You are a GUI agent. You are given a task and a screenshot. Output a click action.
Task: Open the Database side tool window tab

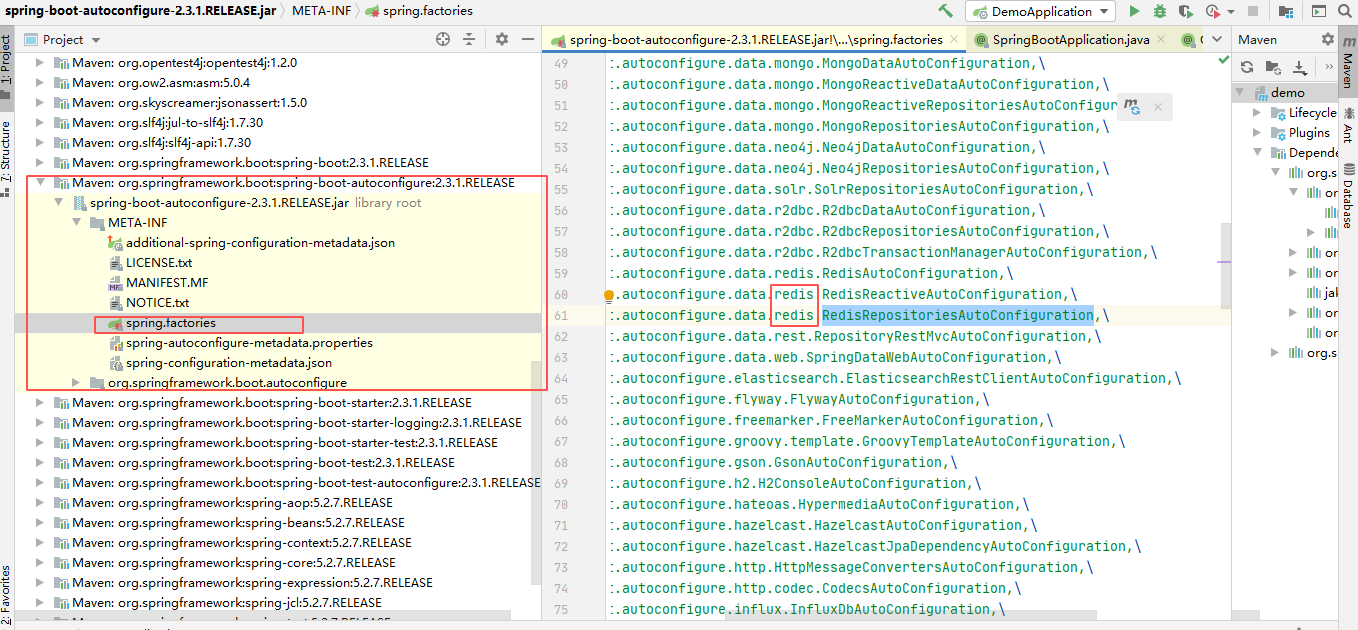(x=1348, y=195)
